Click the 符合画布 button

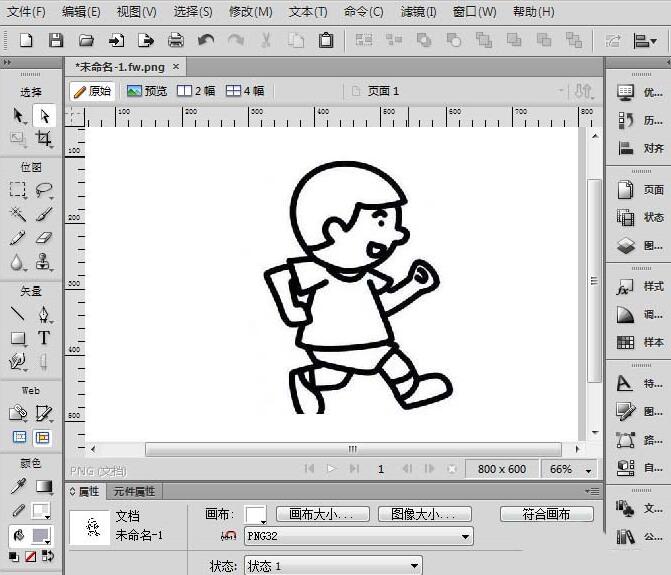pos(546,514)
